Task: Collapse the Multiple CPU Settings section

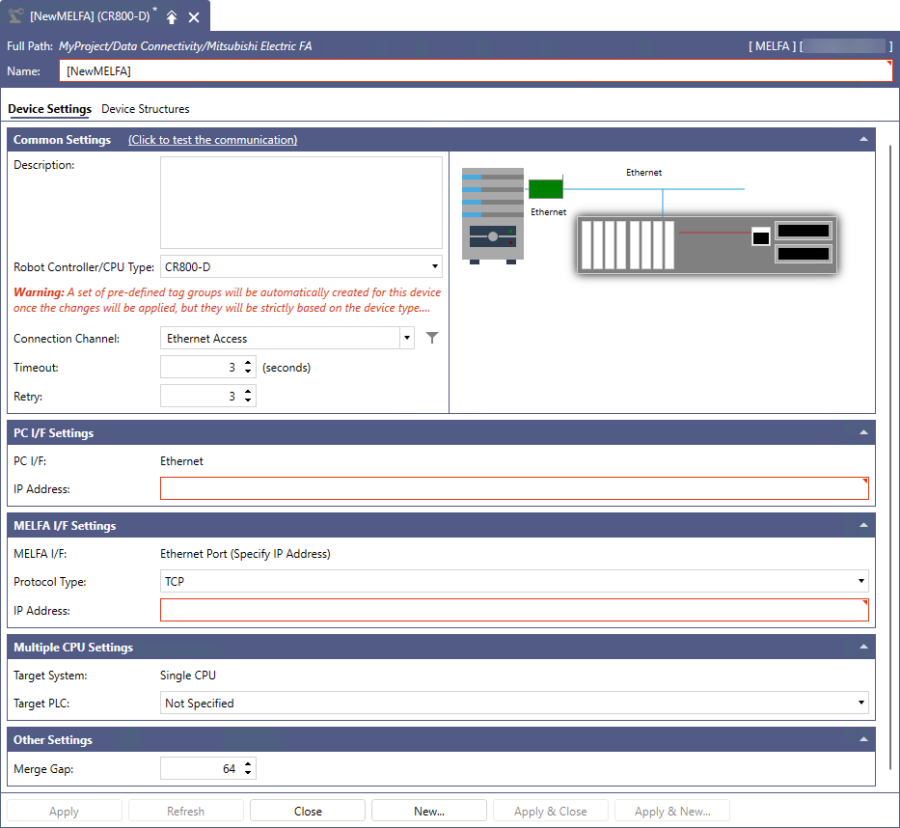Action: coord(863,648)
